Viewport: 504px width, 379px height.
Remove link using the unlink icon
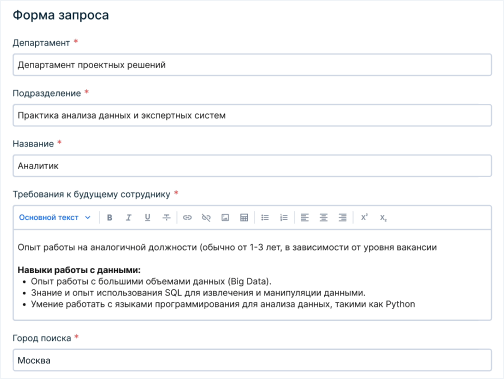click(x=206, y=218)
